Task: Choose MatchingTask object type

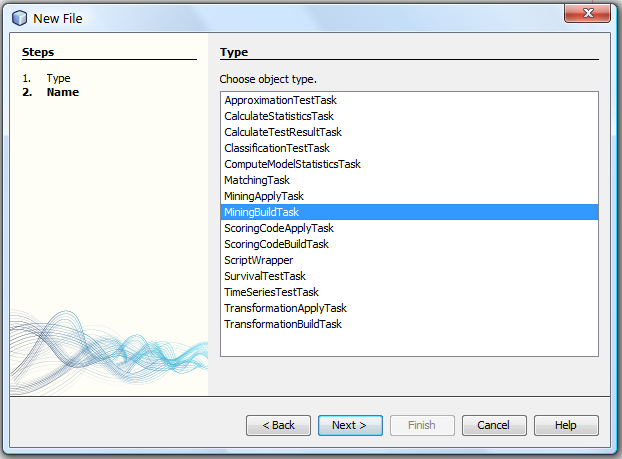Action: pos(257,180)
